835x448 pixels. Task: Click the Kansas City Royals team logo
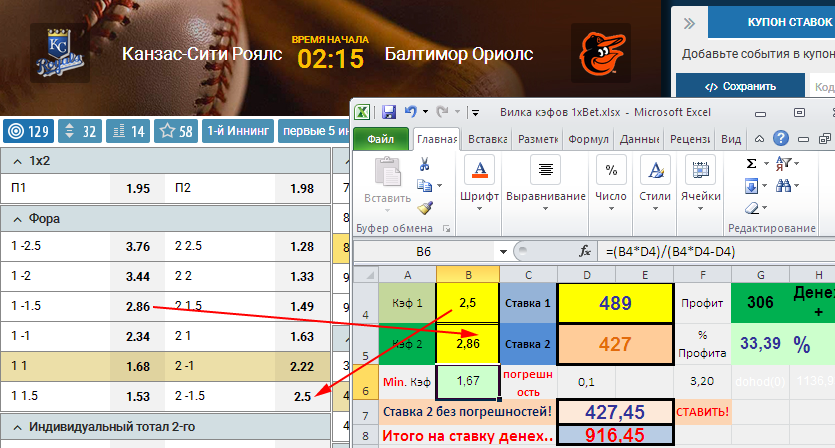point(59,53)
